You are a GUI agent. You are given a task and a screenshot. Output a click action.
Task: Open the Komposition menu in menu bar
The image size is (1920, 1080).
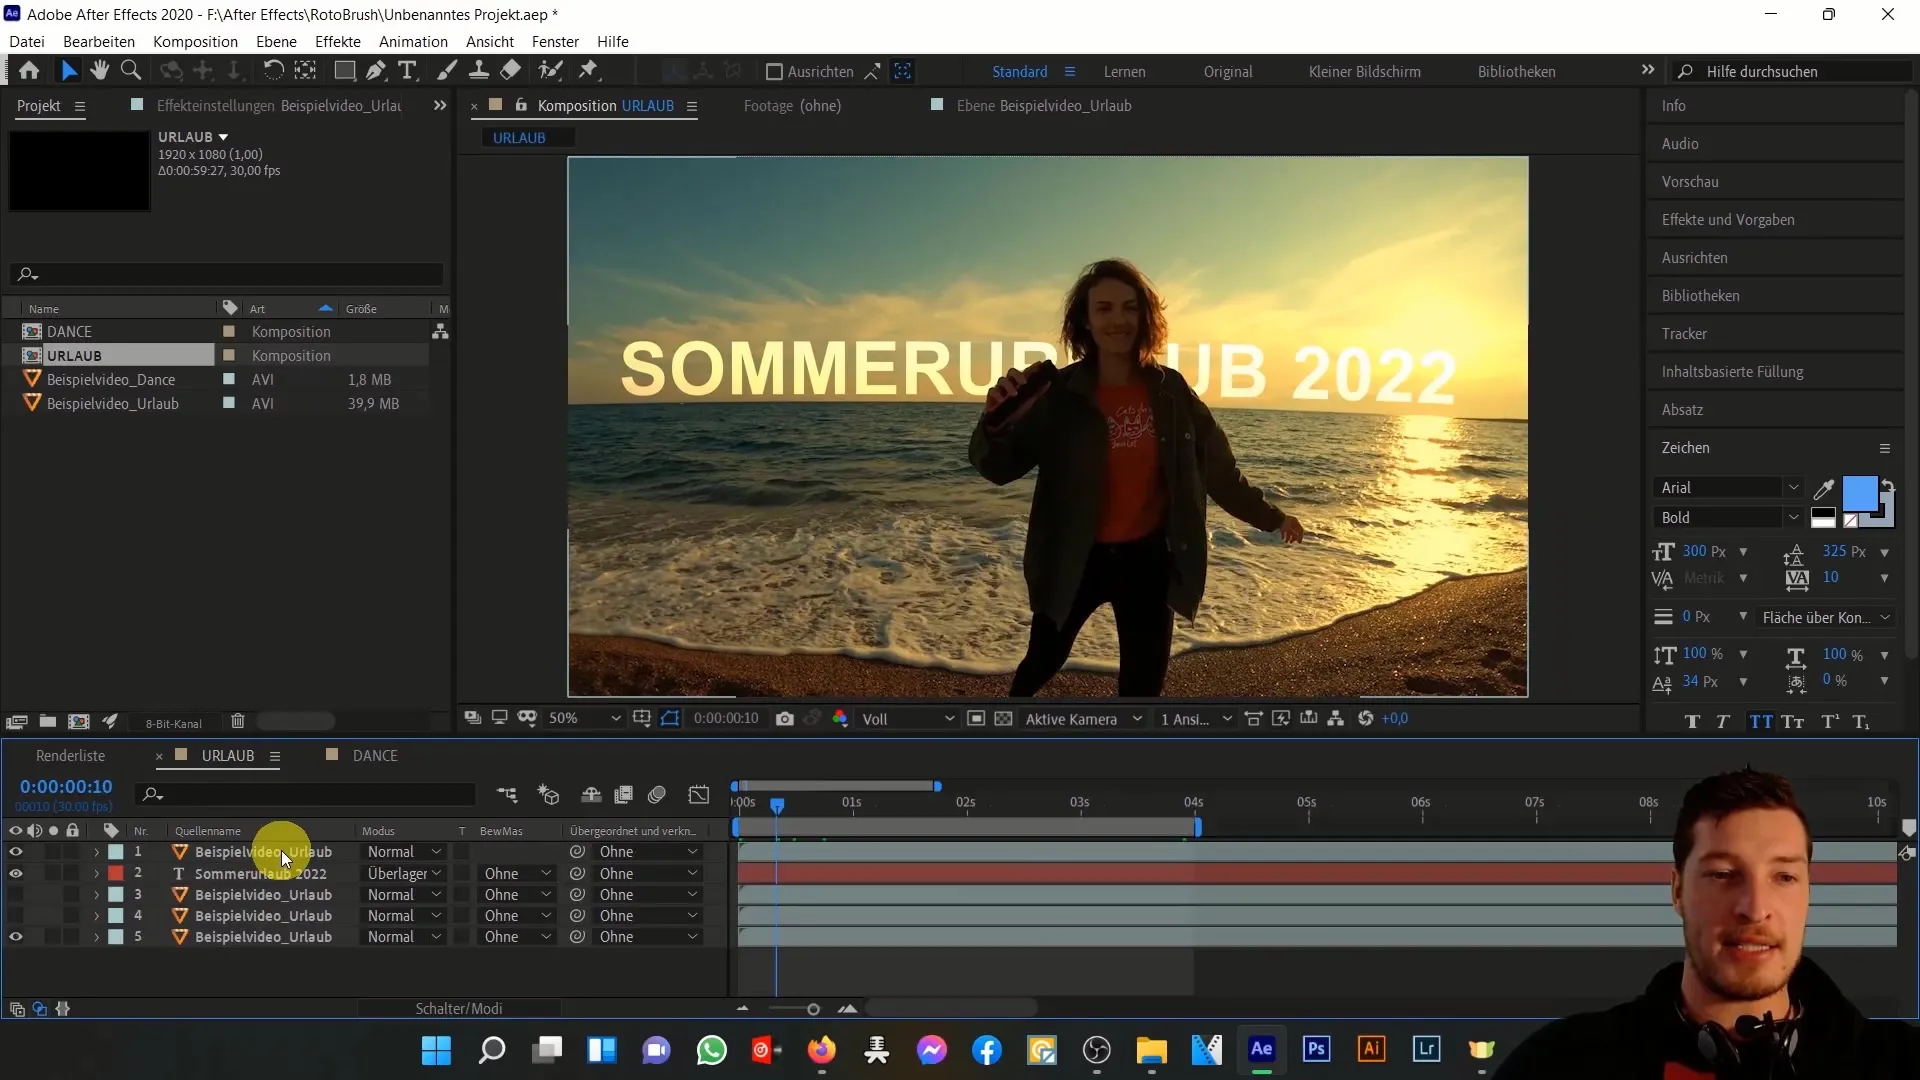pyautogui.click(x=195, y=41)
